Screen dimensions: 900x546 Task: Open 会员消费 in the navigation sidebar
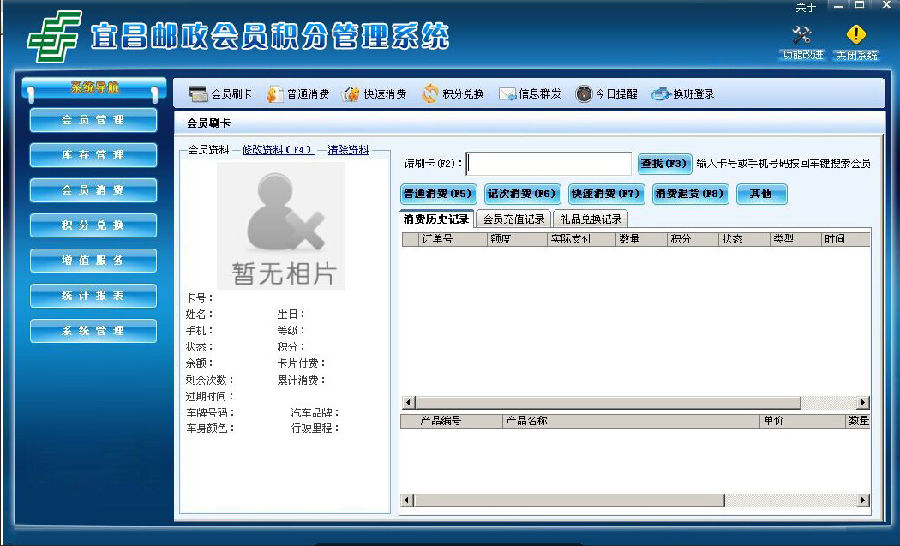(94, 191)
